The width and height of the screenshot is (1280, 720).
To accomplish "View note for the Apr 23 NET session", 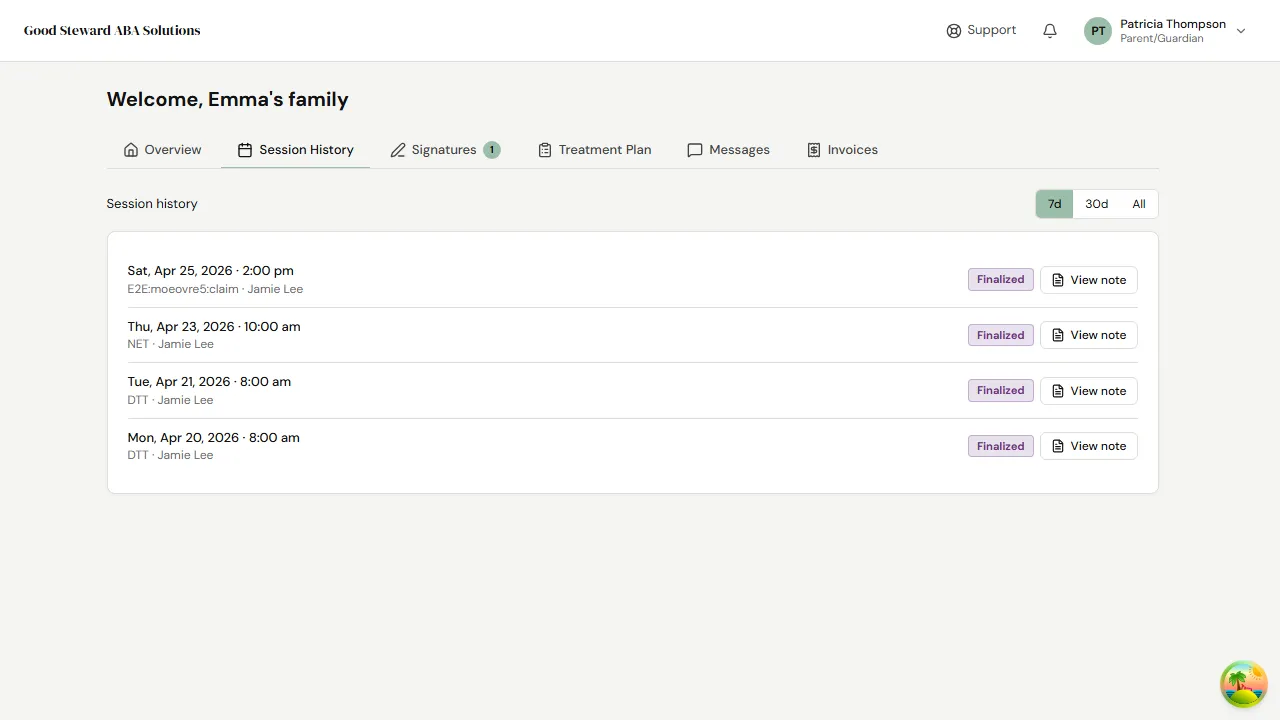I will point(1088,334).
